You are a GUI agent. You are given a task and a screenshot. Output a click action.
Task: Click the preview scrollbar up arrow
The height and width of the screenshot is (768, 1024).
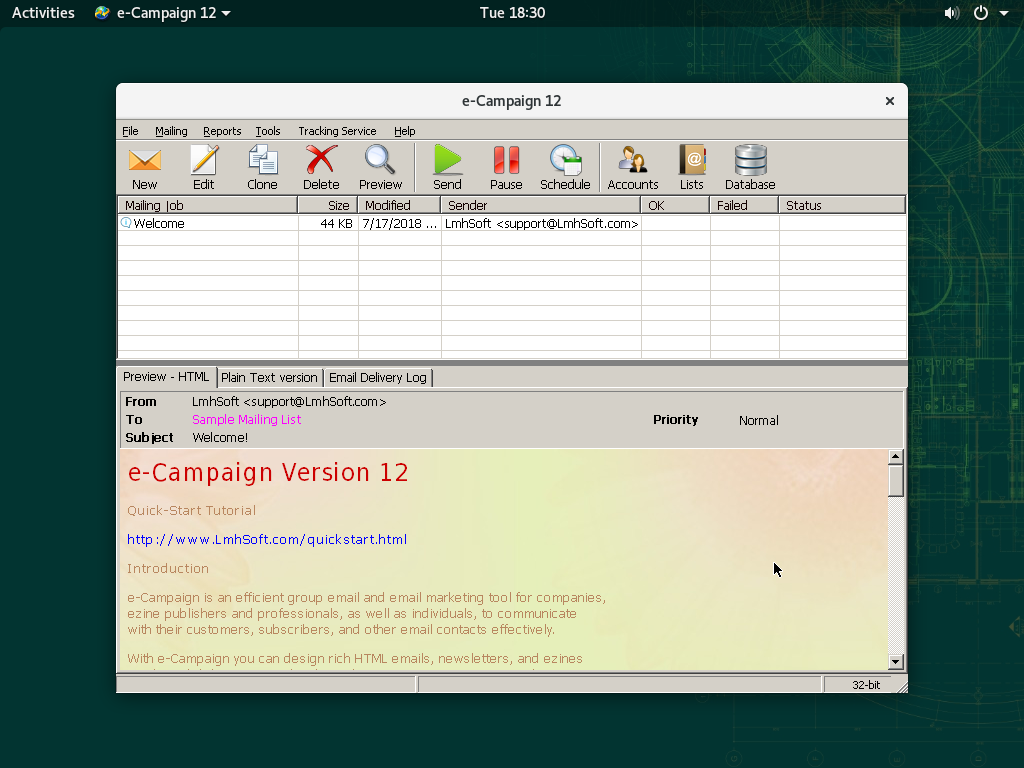point(895,456)
